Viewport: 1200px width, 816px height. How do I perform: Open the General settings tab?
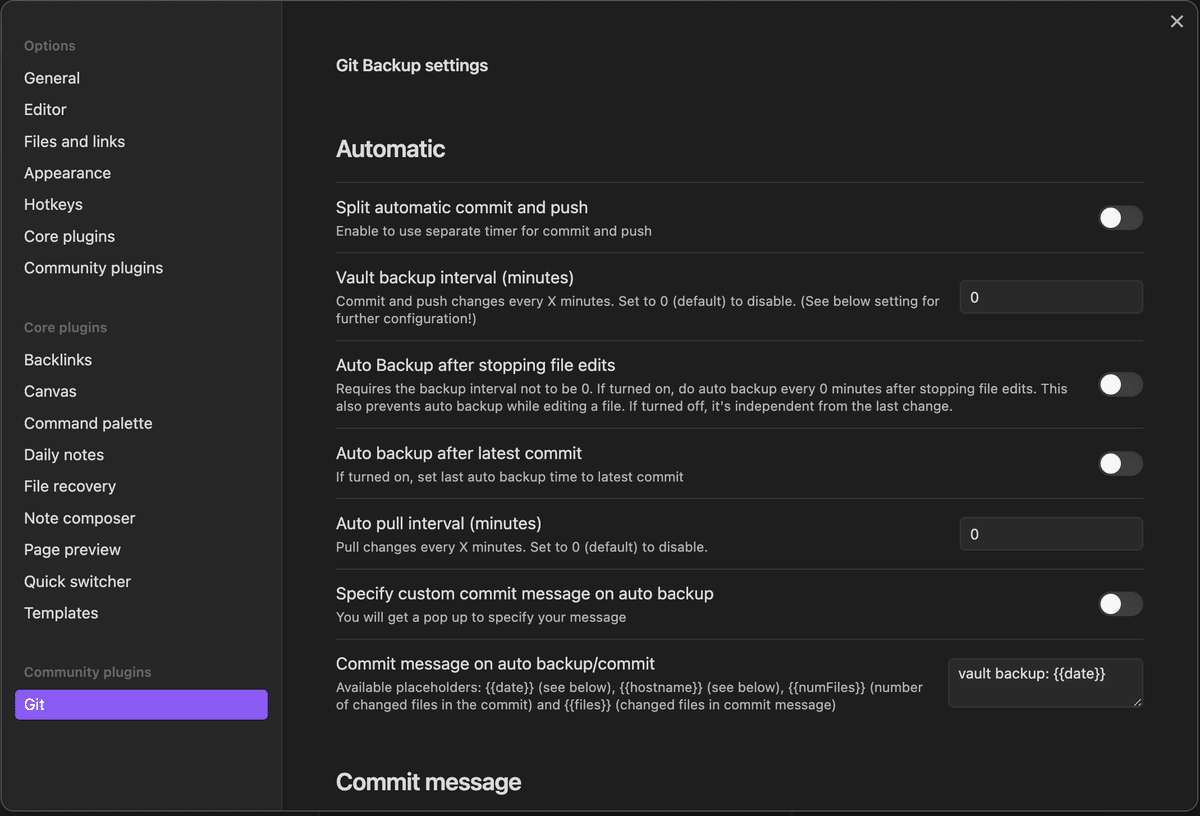click(x=52, y=78)
